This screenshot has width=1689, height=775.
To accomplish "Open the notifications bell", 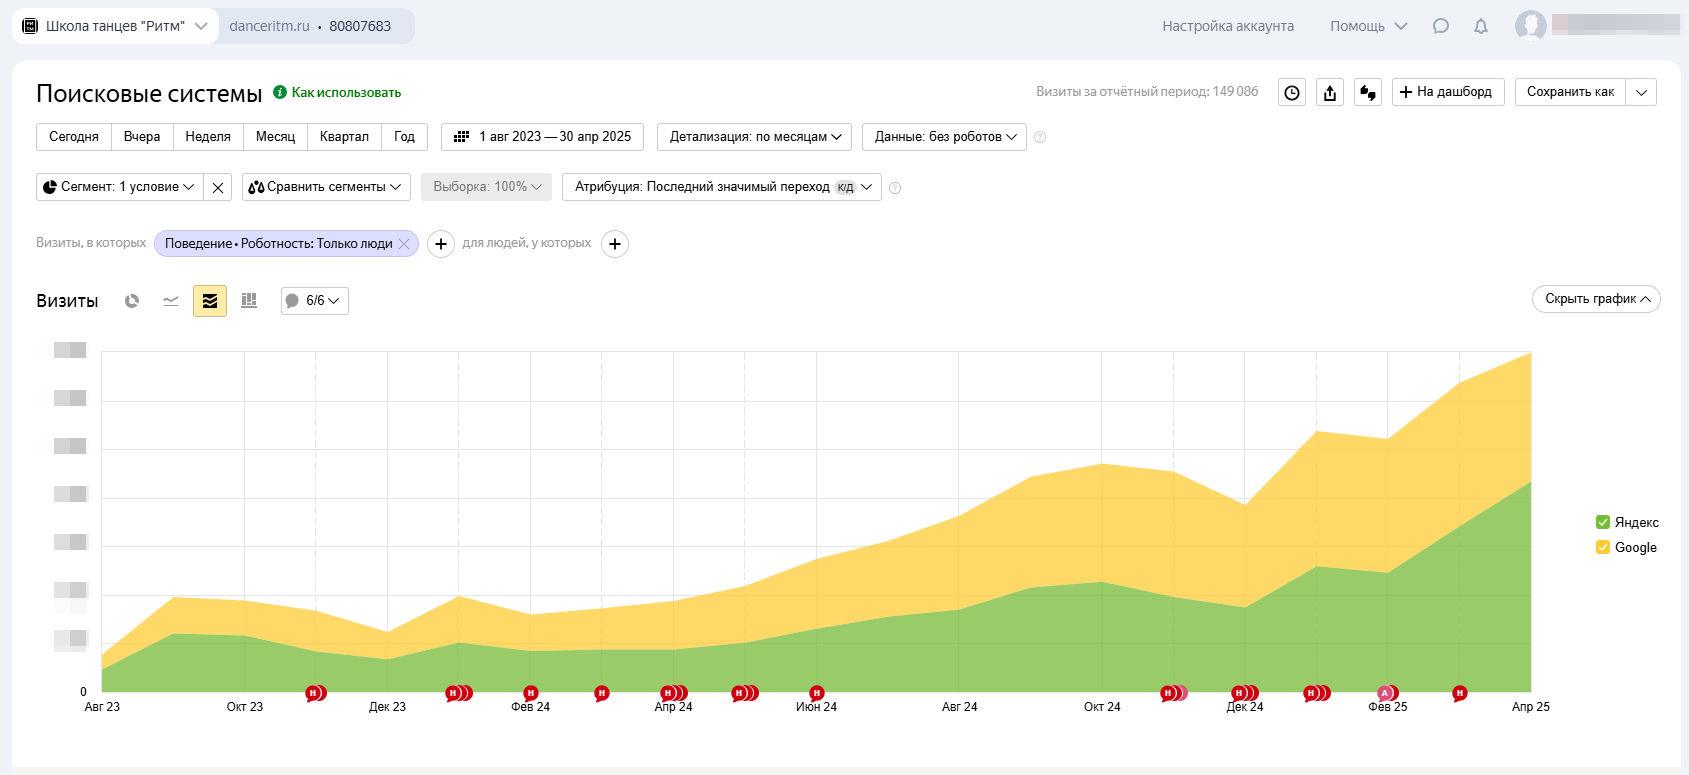I will coord(1481,26).
